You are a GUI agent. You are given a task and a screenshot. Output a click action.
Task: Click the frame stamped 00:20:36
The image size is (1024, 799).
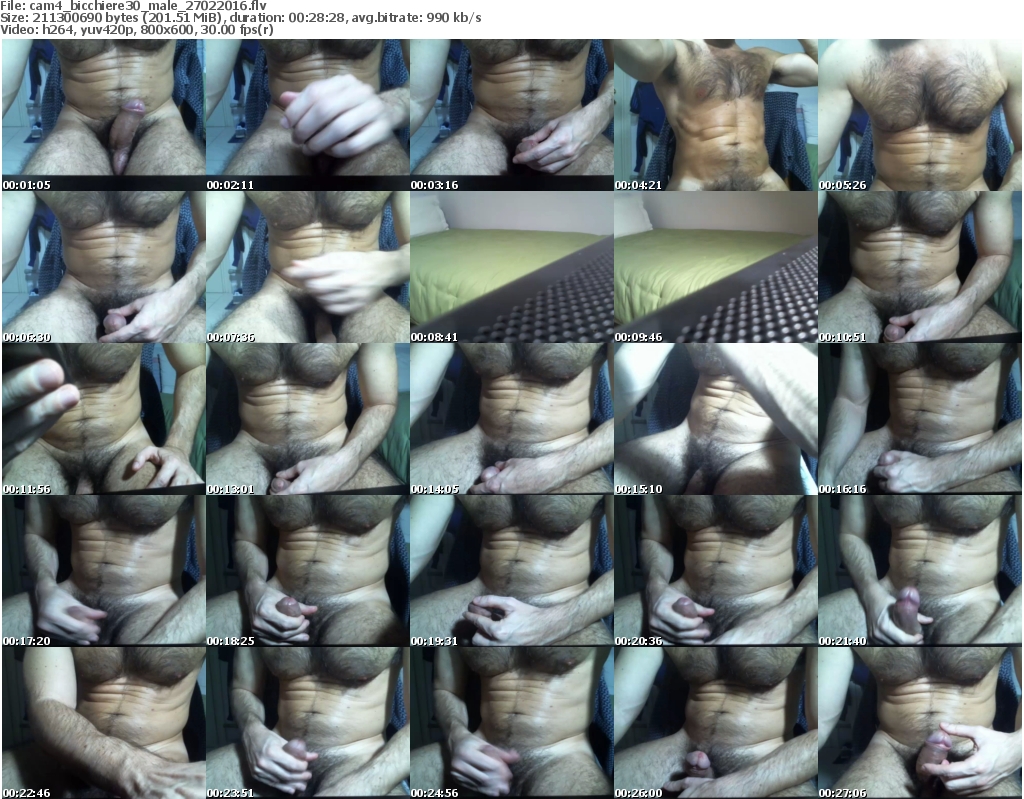click(x=716, y=571)
